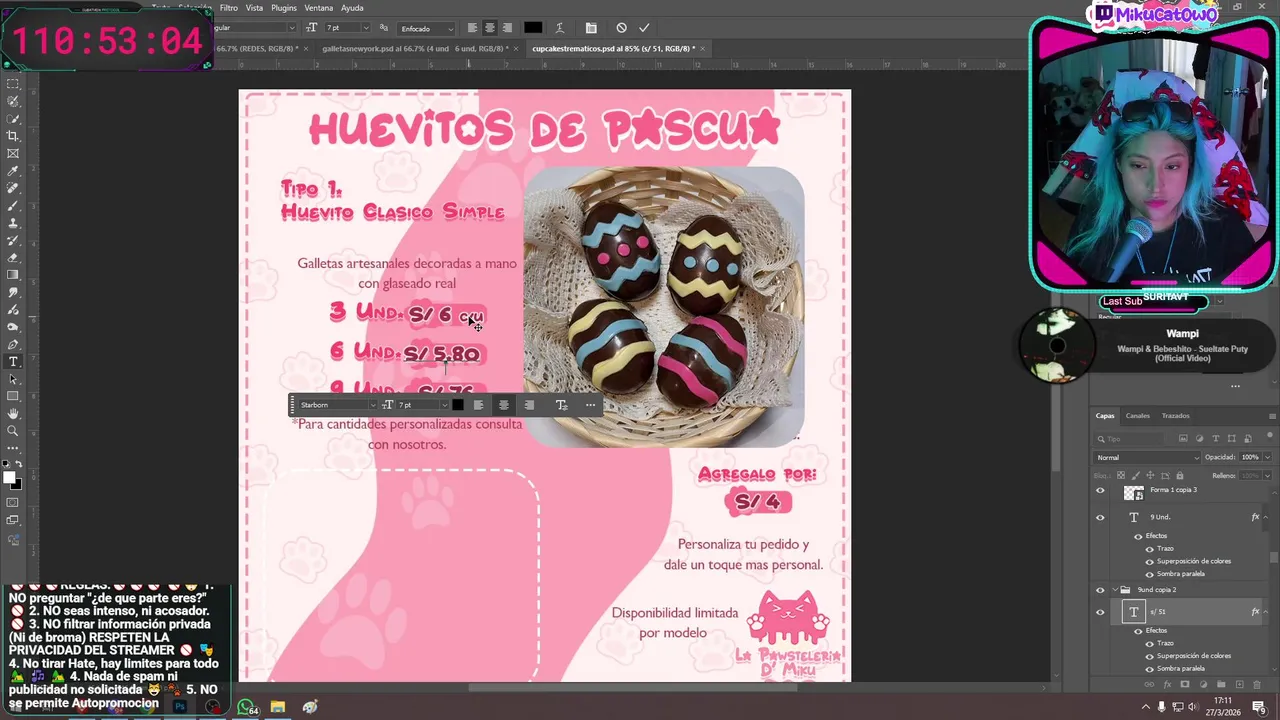1280x720 pixels.
Task: Hide the 9 Und. text layer
Action: 1100,517
